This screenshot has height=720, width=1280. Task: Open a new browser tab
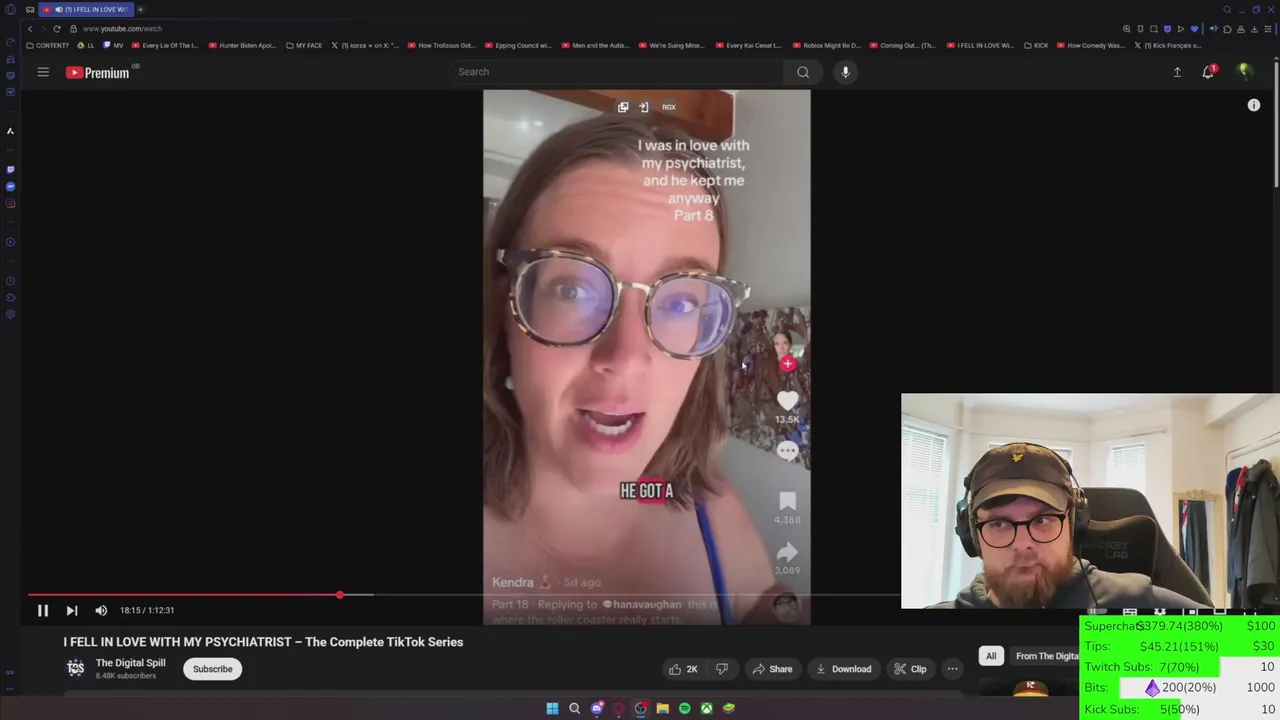(x=140, y=9)
